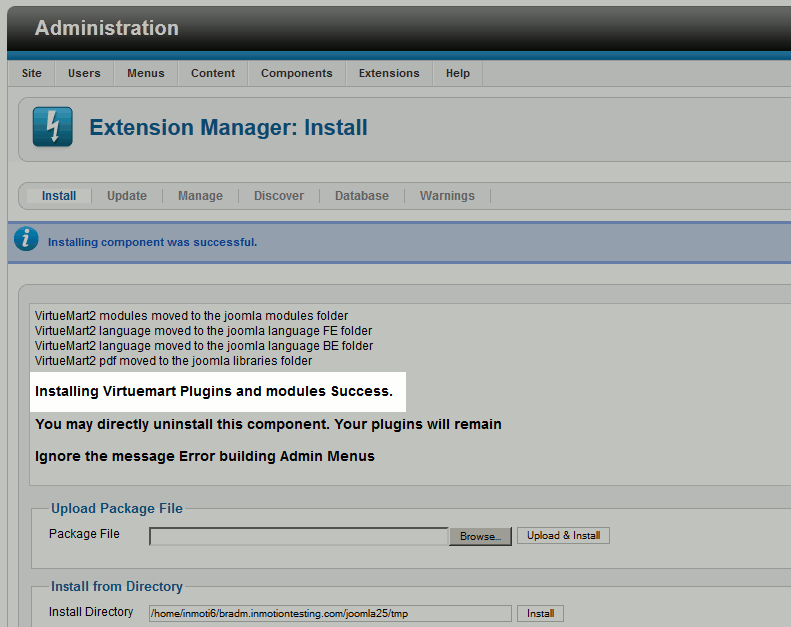The image size is (791, 627).
Task: Expand the Menus menu
Action: (x=146, y=73)
